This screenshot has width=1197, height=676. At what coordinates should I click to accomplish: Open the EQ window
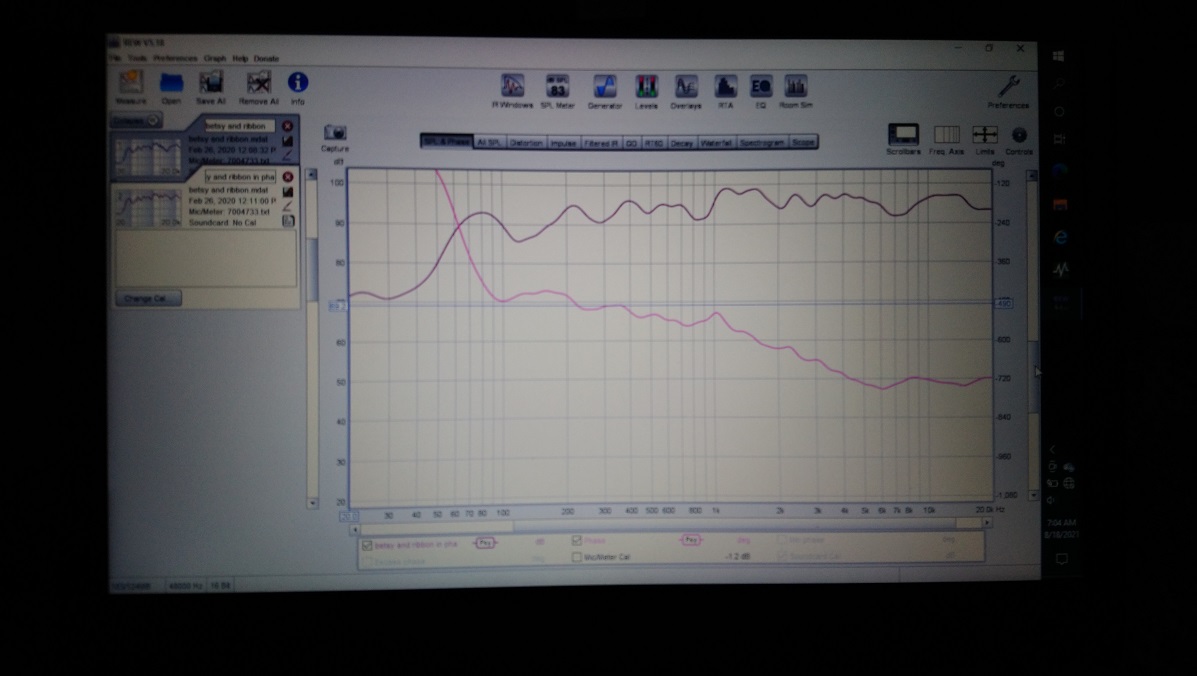pos(760,92)
